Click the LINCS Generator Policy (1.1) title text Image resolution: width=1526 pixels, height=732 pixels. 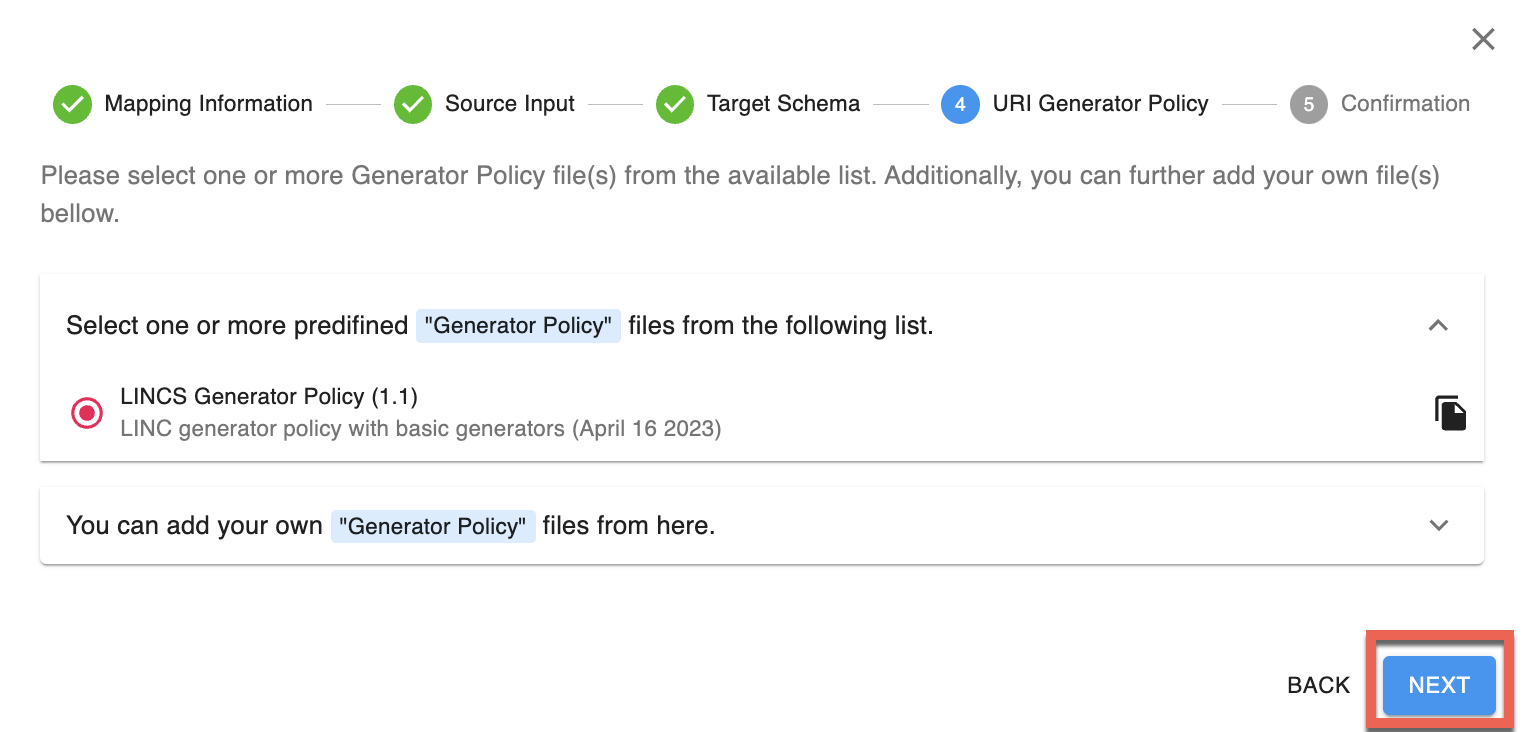(x=268, y=397)
